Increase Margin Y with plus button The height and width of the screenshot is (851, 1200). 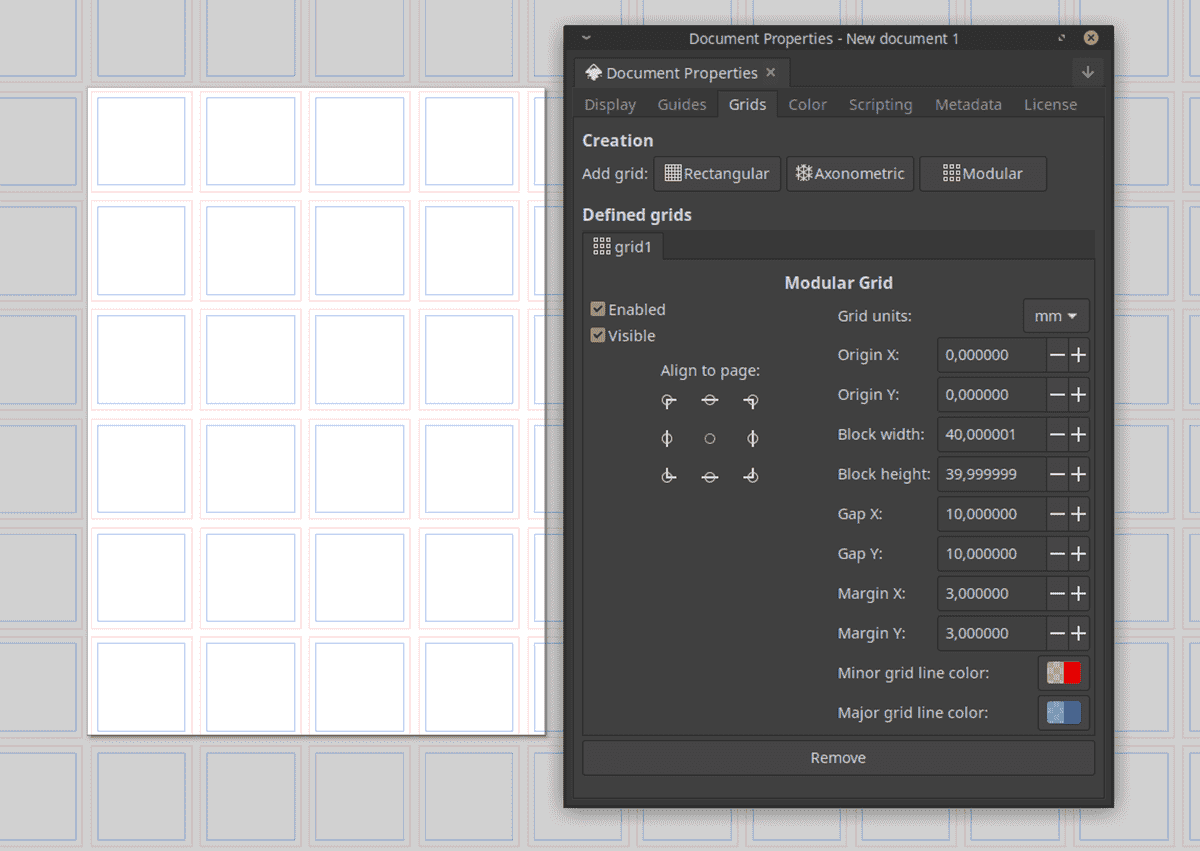(1079, 633)
